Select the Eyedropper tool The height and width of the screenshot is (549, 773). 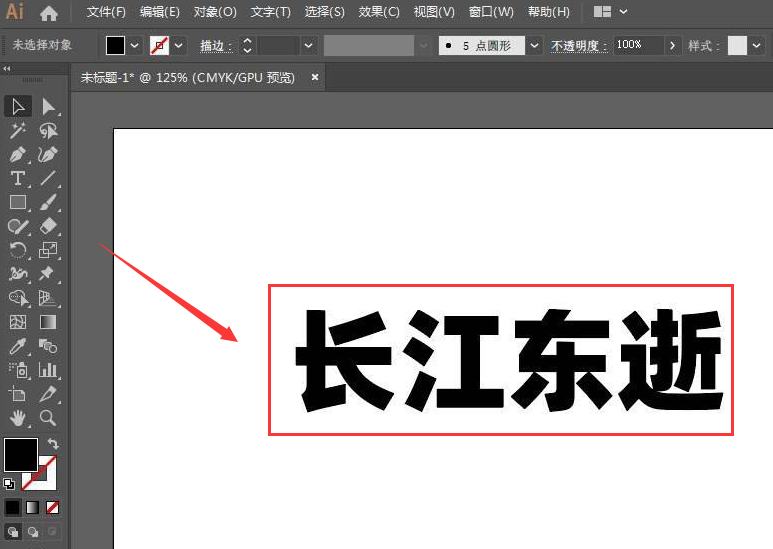17,347
